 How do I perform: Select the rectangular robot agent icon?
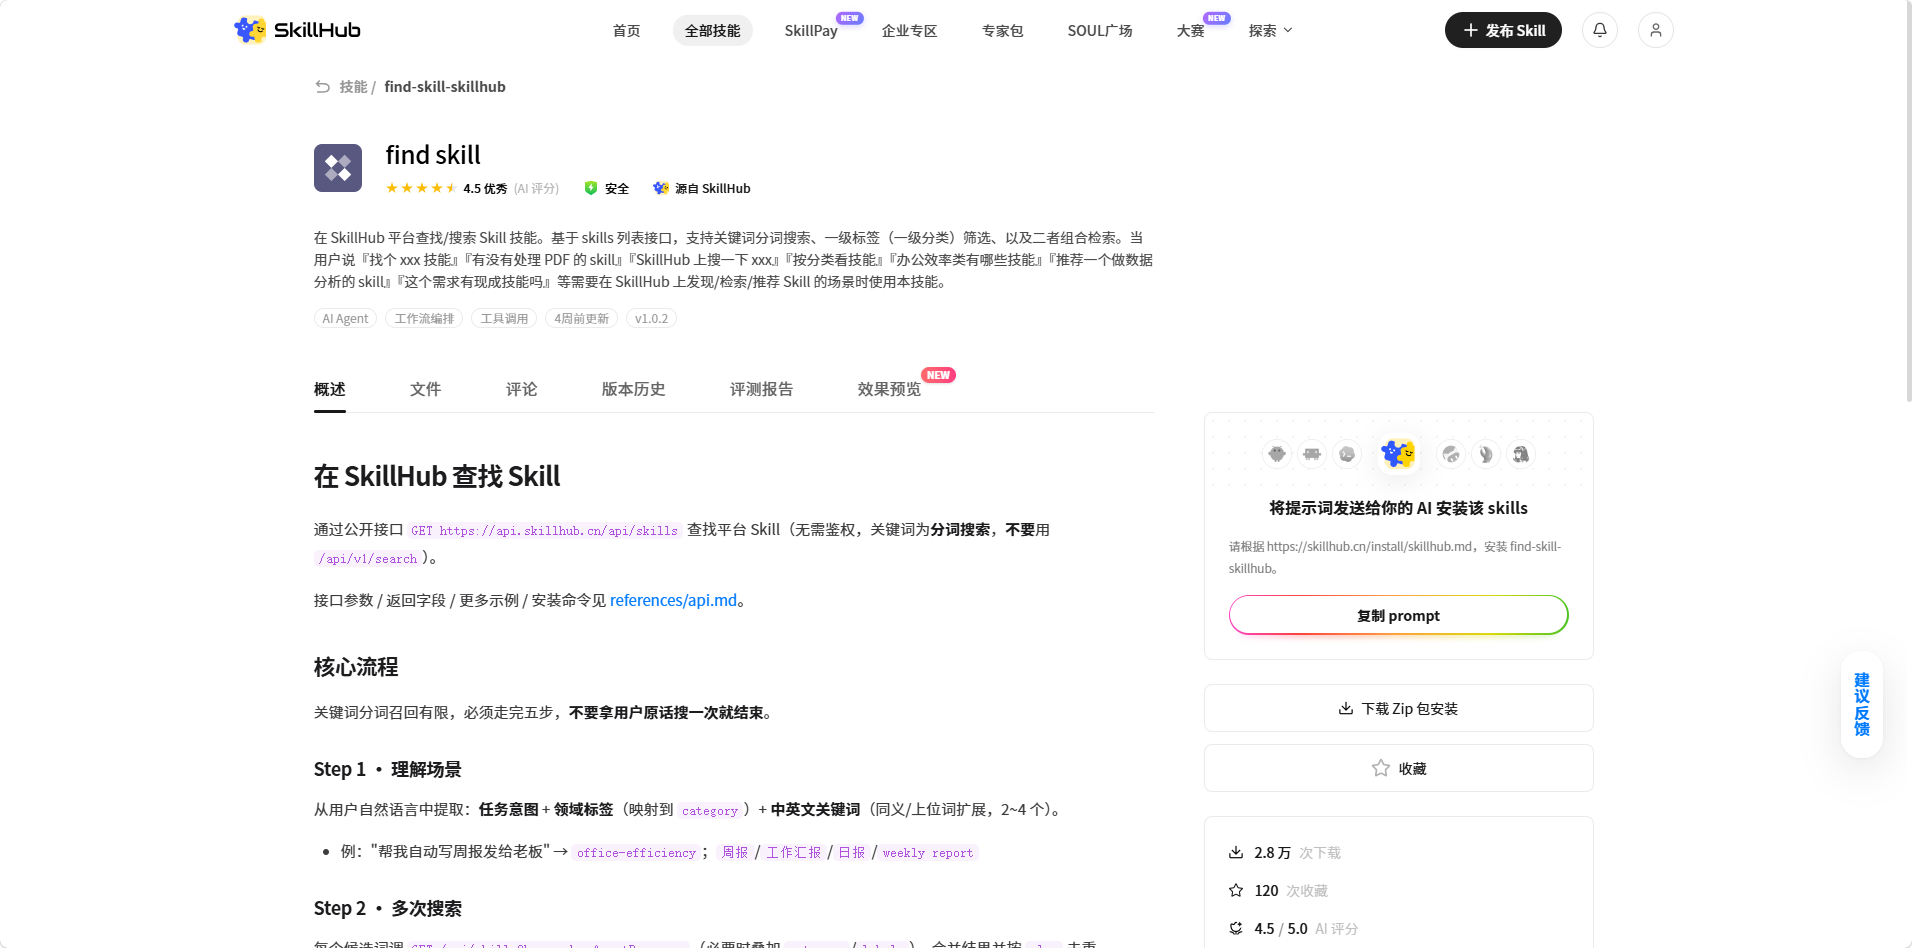[x=1312, y=454]
